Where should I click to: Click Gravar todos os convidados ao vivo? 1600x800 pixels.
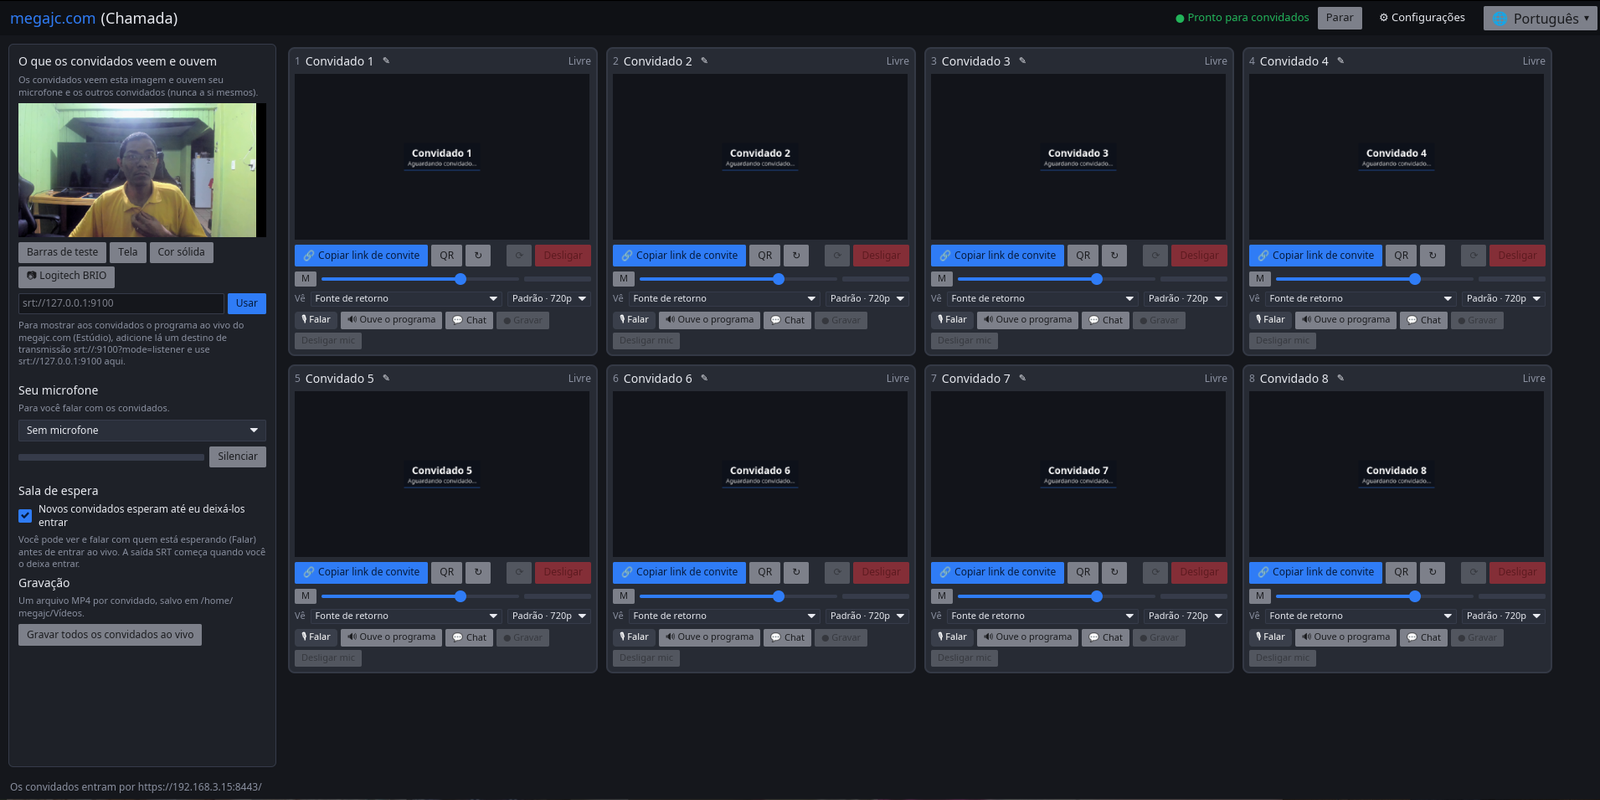110,635
